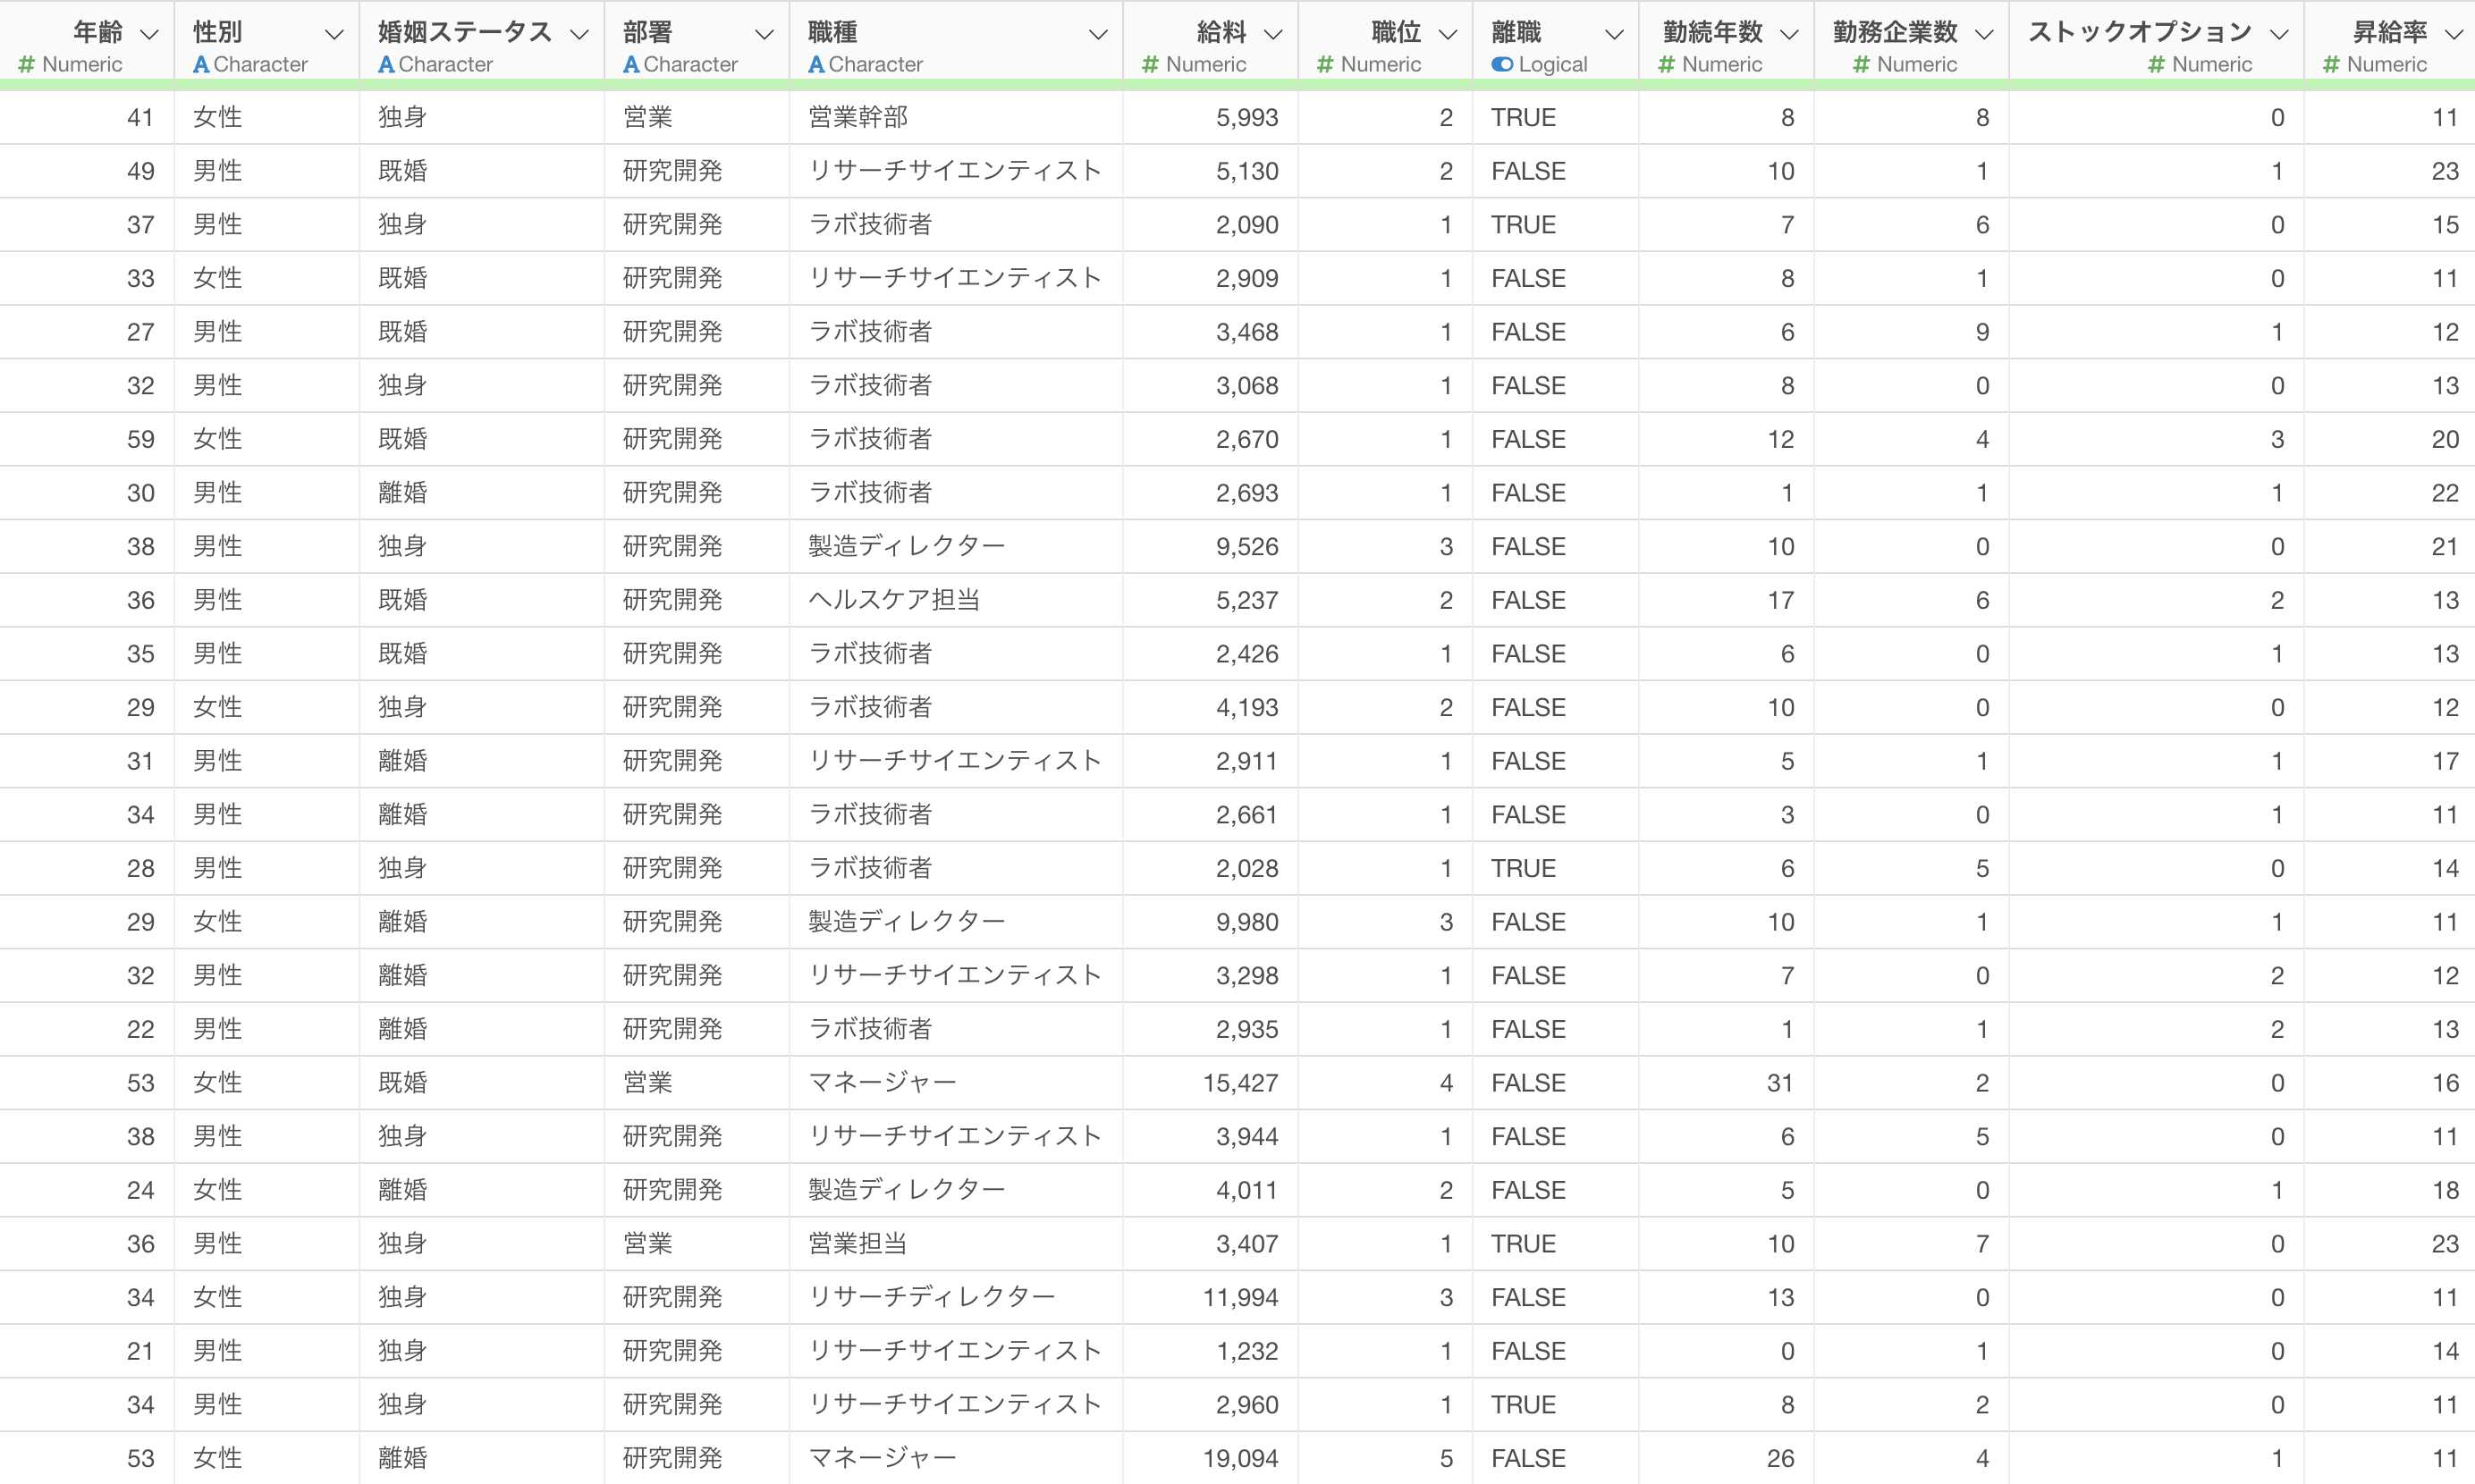Open the 職位 column dropdown arrow
Image resolution: width=2475 pixels, height=1484 pixels.
[1447, 34]
